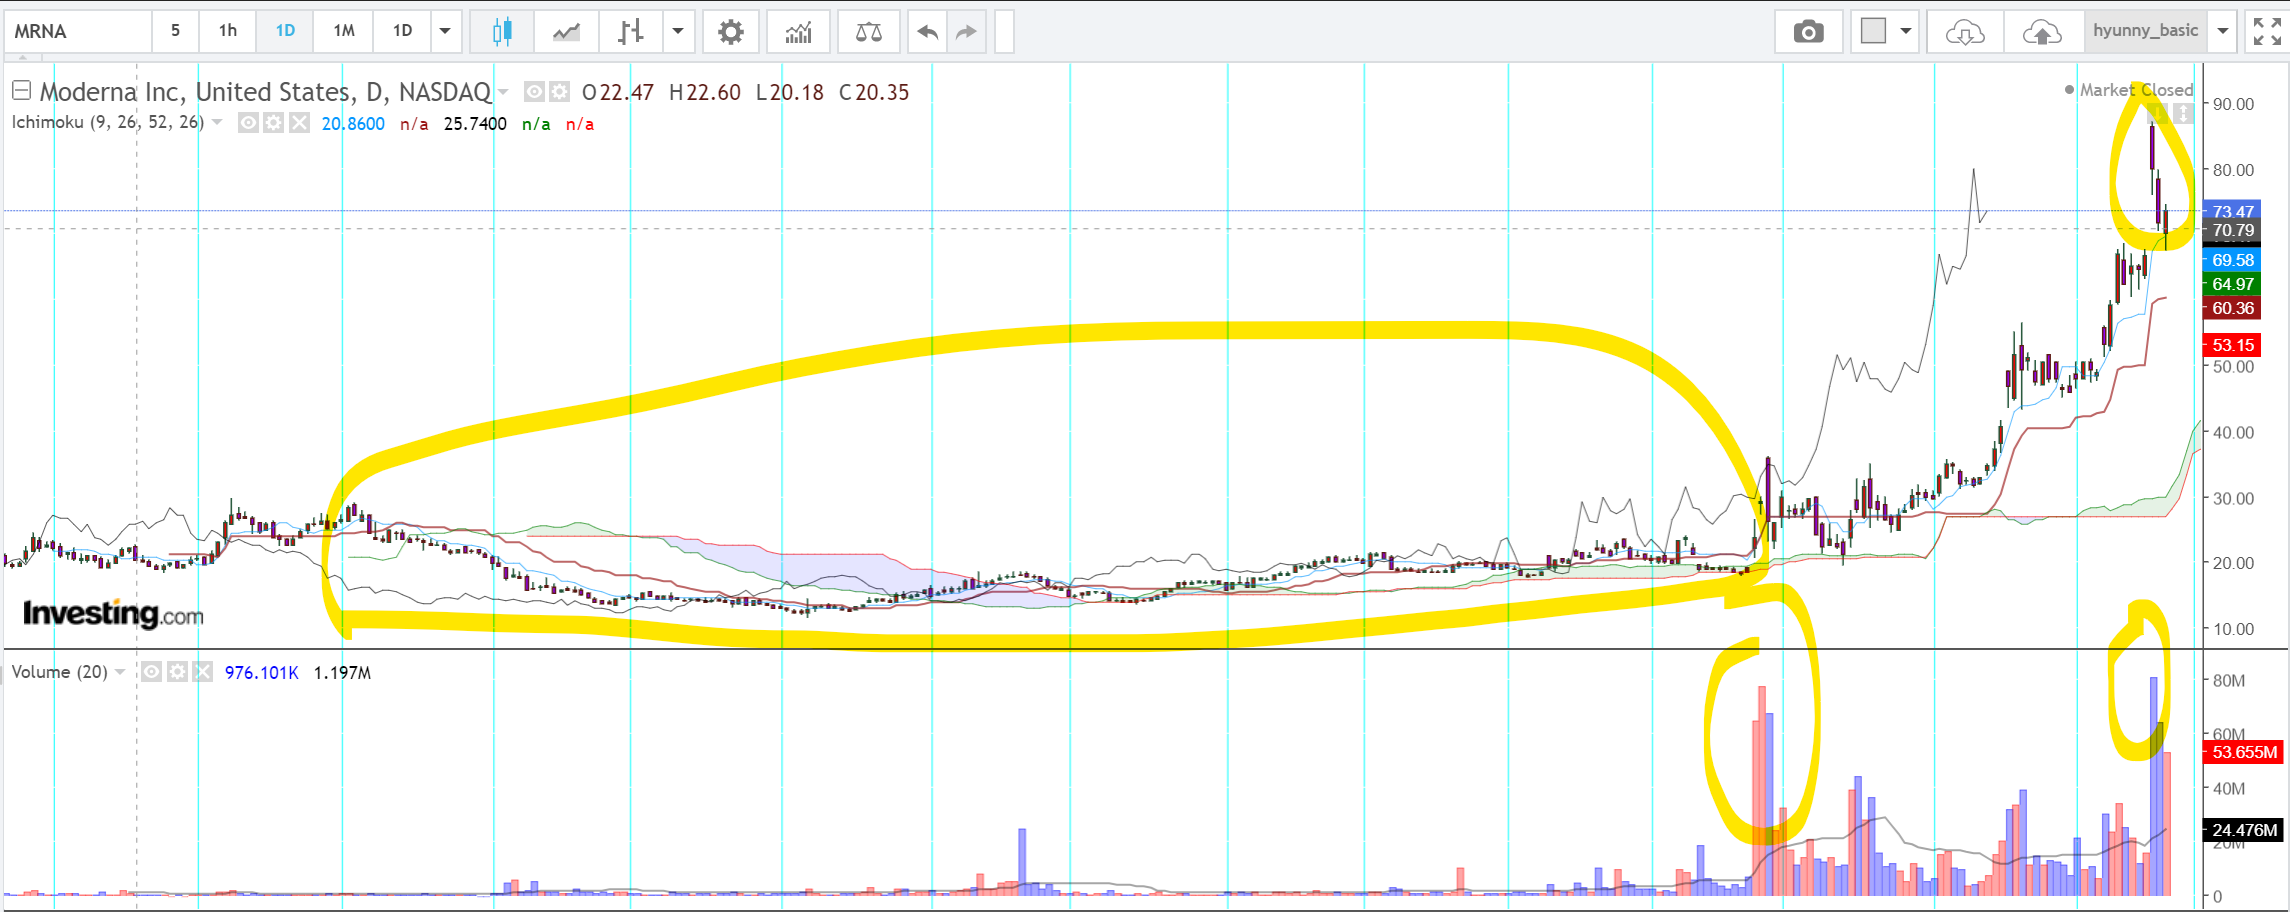Screen dimensions: 2290x912
Task: Click the close value C20.35
Action: 874,93
